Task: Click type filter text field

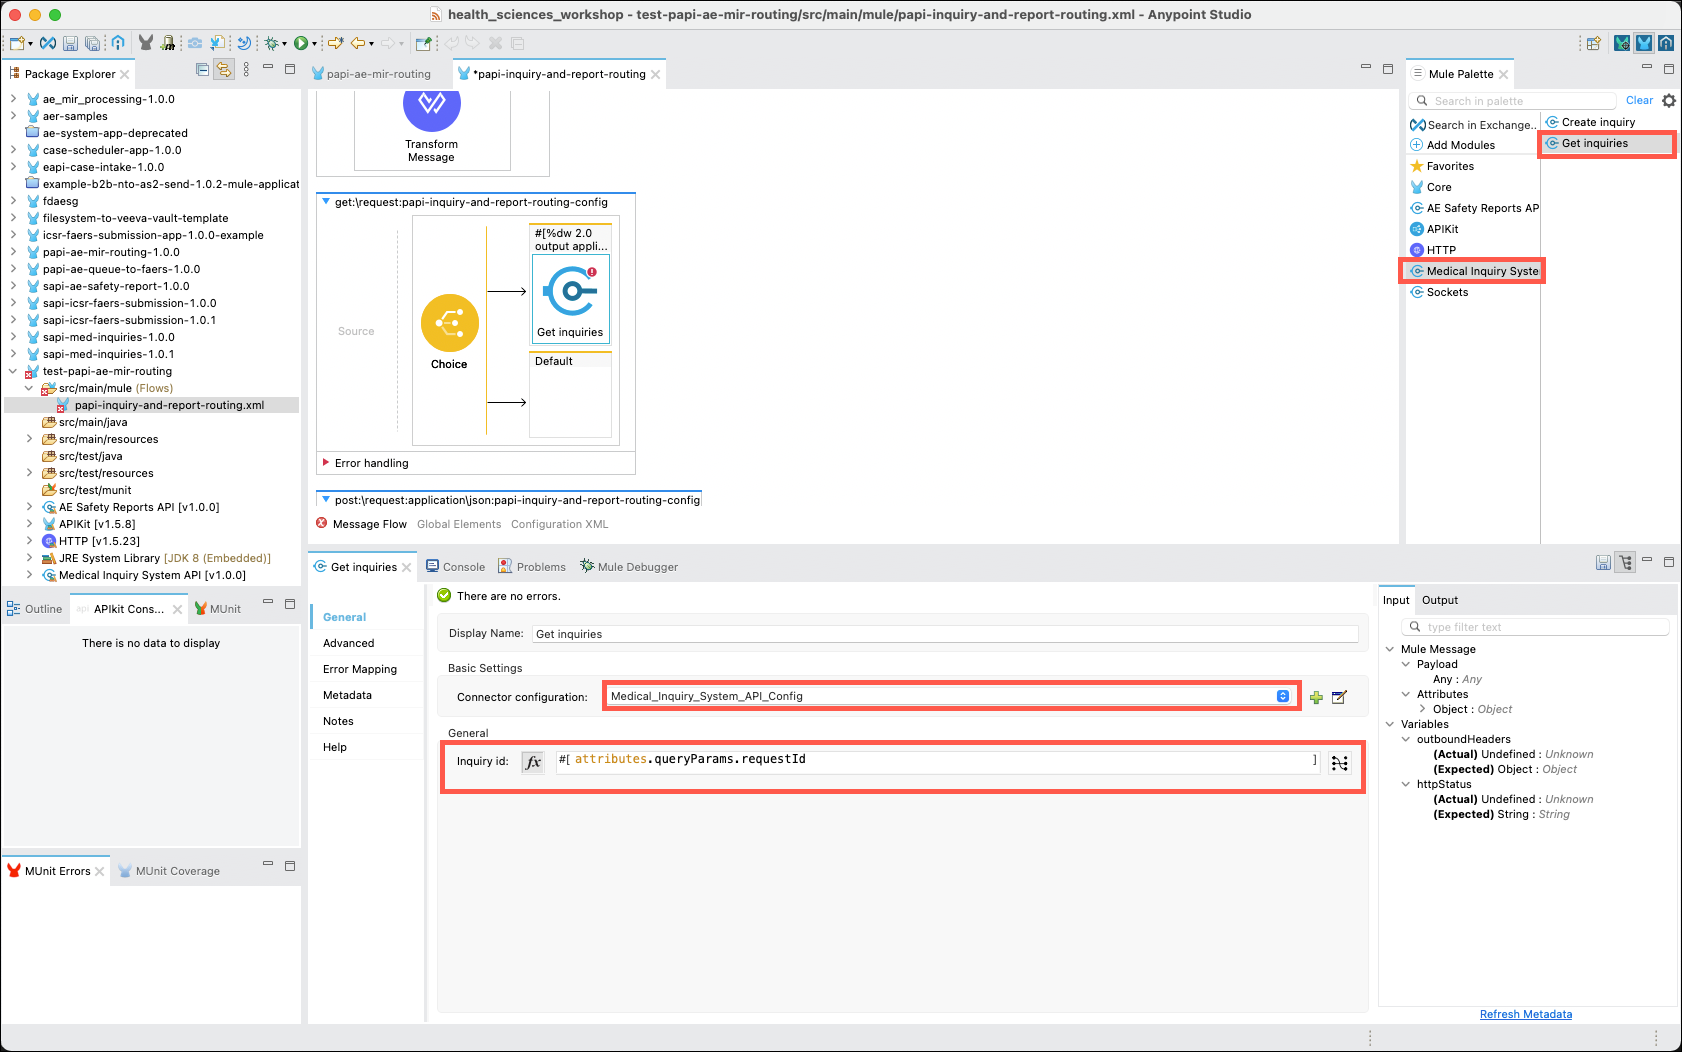Action: pyautogui.click(x=1537, y=627)
